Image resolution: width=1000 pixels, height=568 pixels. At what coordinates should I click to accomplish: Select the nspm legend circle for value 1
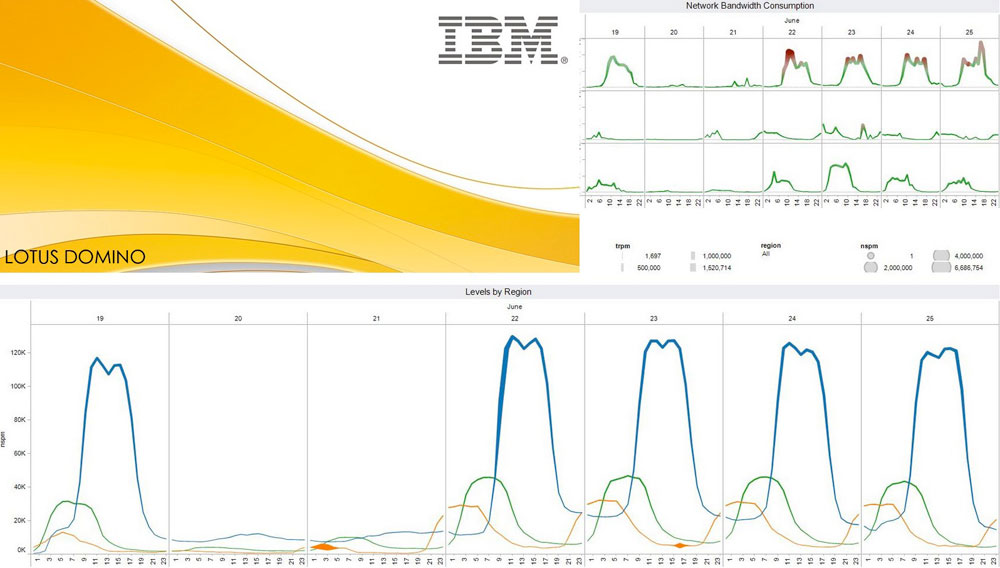[870, 256]
